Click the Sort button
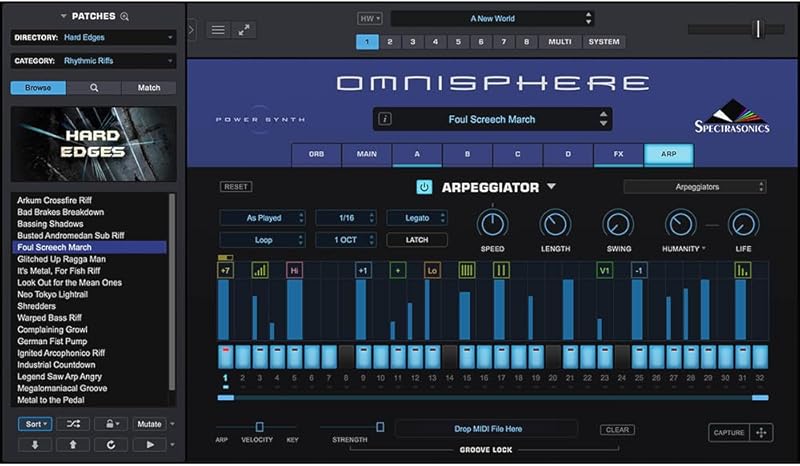Screen dimensions: 800x466 (35, 424)
